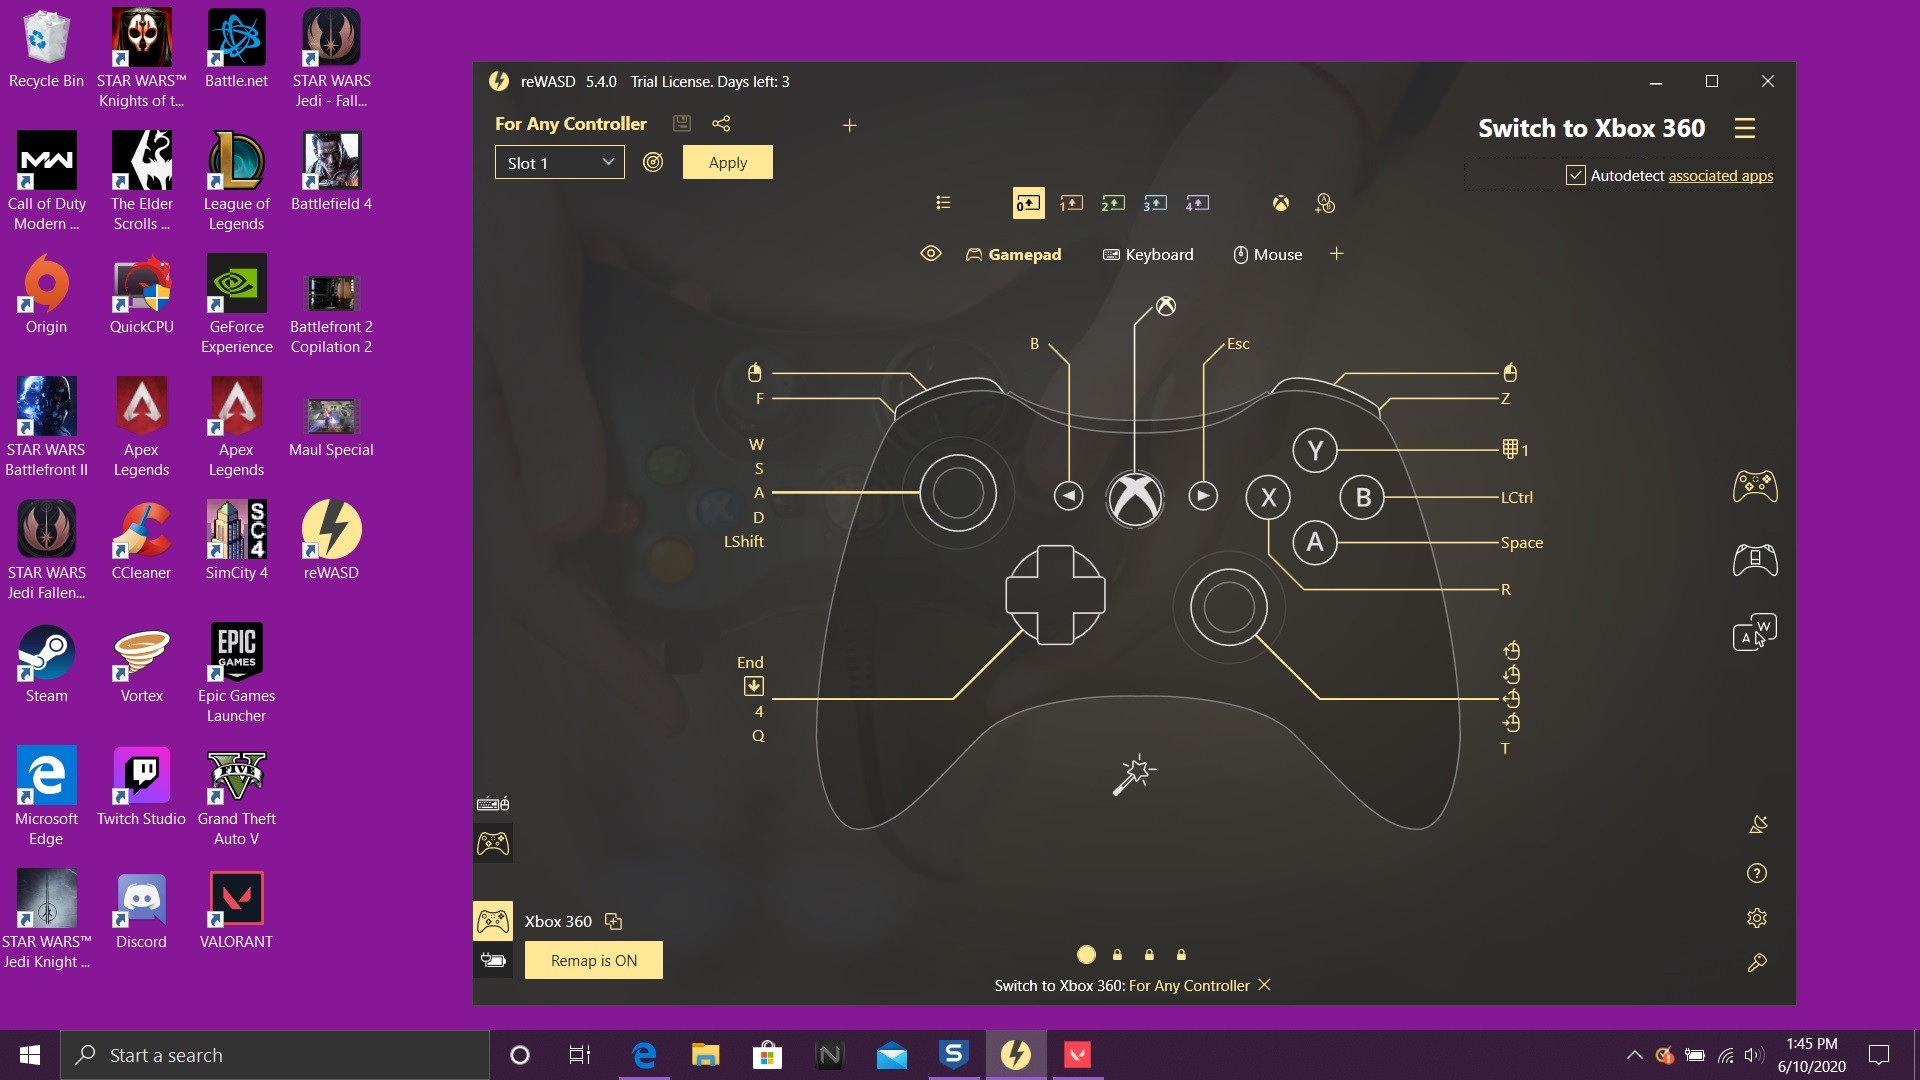Select the first yellow page indicator dot
The width and height of the screenshot is (1920, 1080).
coord(1086,954)
